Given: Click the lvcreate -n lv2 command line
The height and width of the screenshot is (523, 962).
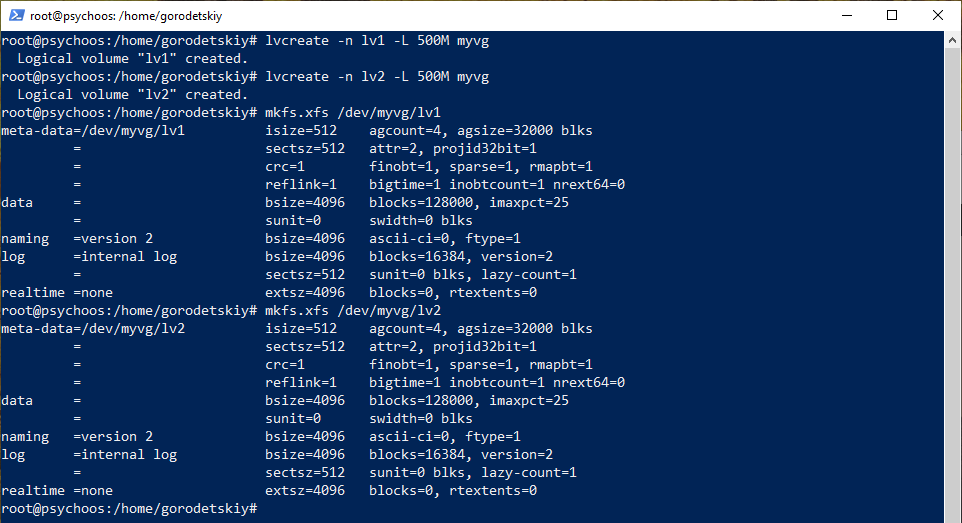Looking at the screenshot, I should click(245, 77).
